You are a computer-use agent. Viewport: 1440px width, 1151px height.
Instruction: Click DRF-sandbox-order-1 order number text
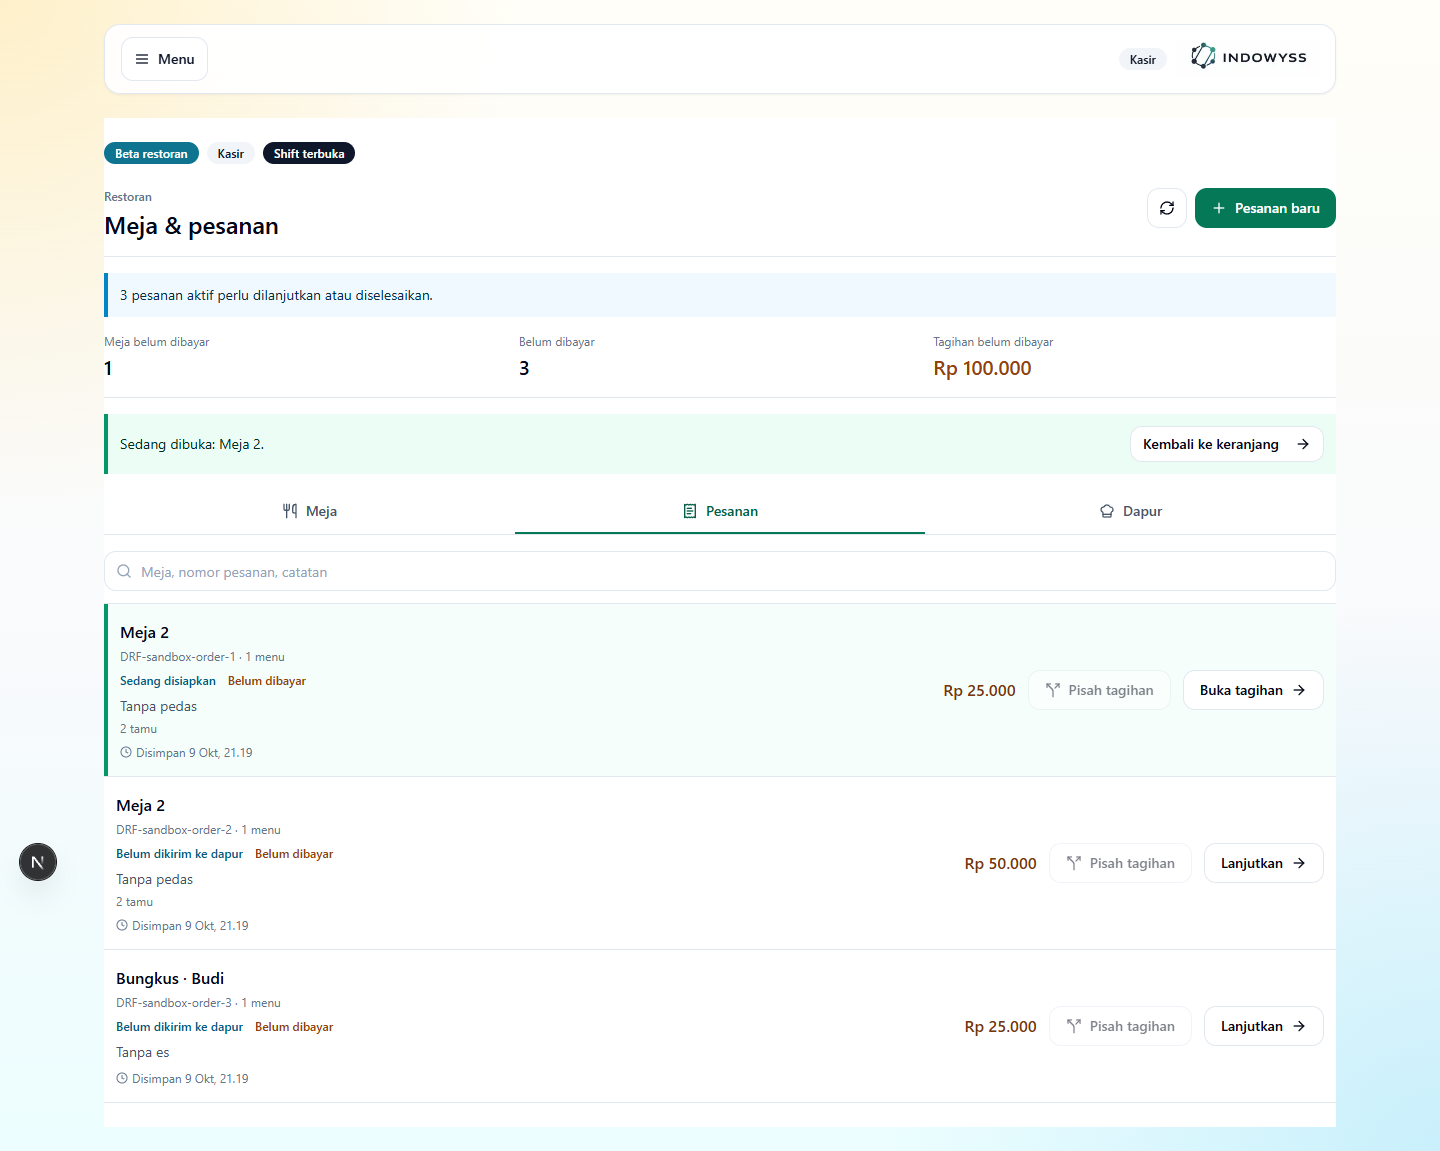click(x=178, y=657)
